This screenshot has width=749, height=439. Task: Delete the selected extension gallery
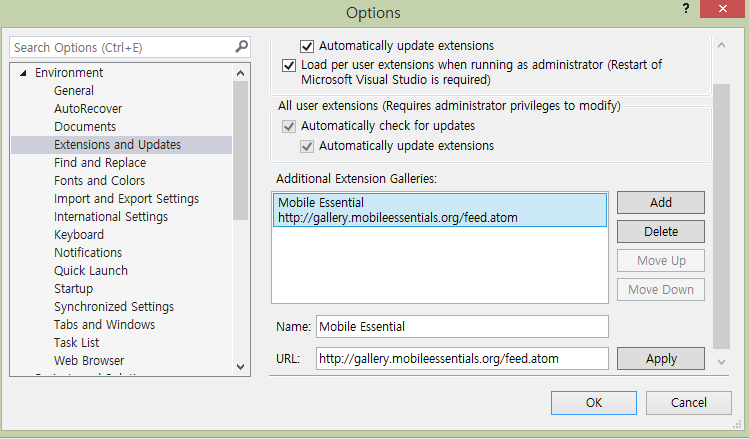pyautogui.click(x=661, y=232)
